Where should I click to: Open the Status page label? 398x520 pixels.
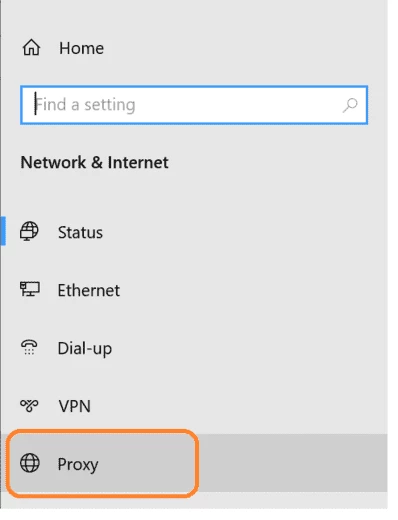(80, 232)
